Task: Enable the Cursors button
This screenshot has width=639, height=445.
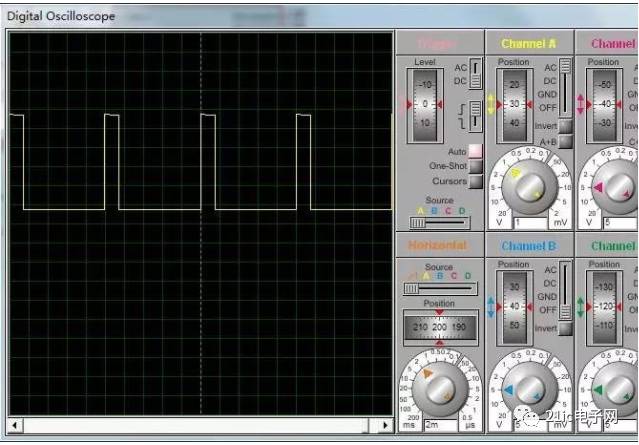Action: (x=475, y=182)
